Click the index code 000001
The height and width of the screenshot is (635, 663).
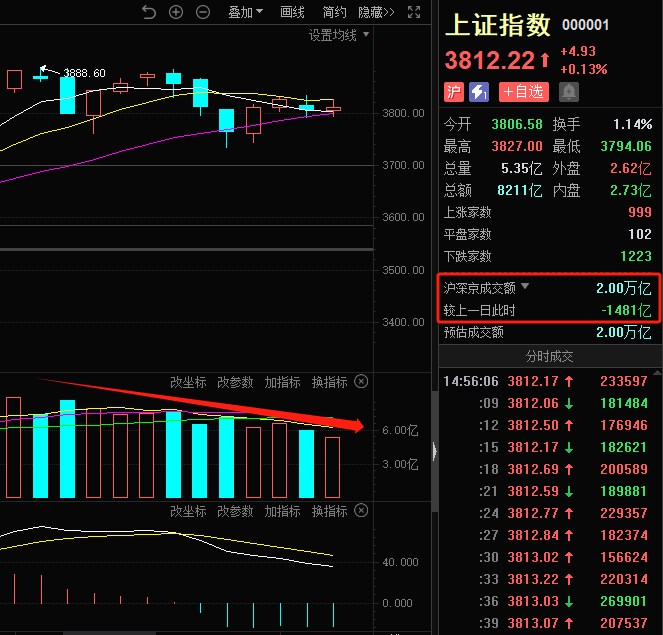(x=585, y=25)
